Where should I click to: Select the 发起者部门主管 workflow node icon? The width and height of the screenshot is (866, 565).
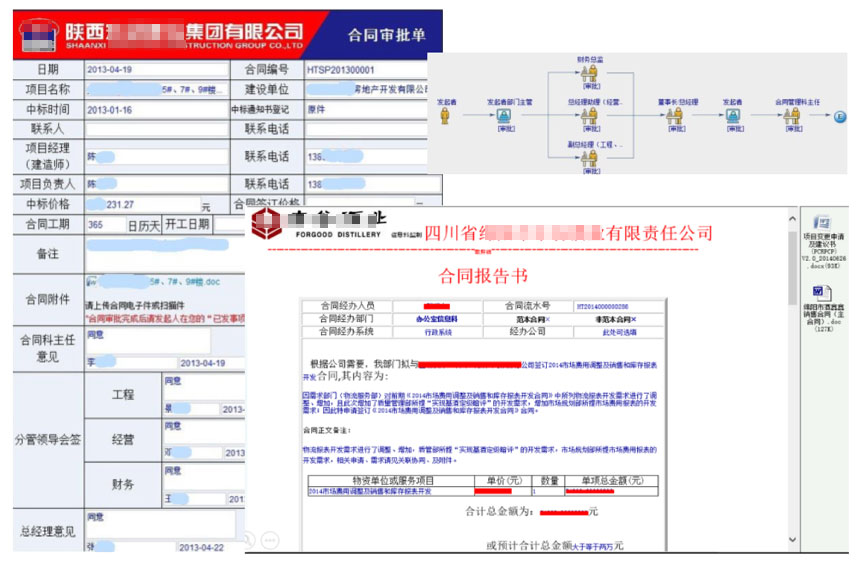click(505, 116)
